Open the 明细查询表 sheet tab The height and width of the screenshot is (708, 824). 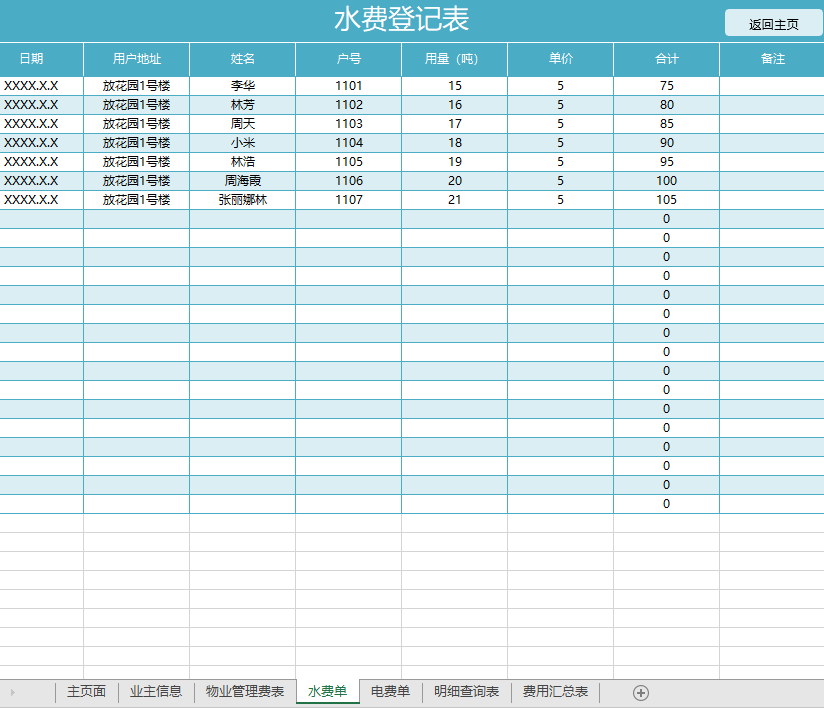[464, 691]
